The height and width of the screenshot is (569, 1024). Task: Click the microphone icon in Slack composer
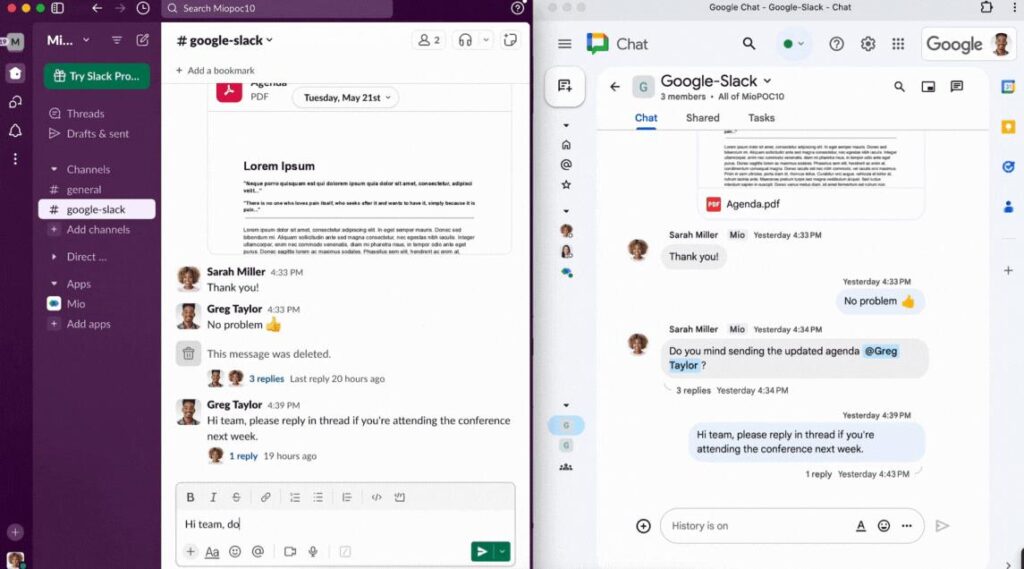[x=313, y=551]
